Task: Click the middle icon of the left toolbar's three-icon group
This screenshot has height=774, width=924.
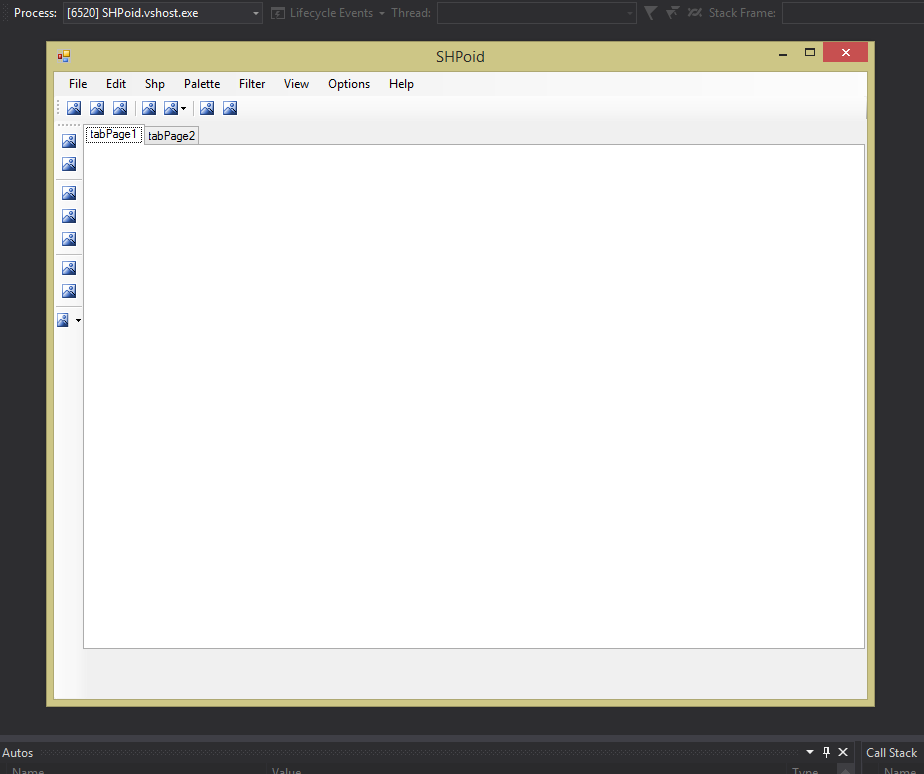Action: (x=69, y=216)
